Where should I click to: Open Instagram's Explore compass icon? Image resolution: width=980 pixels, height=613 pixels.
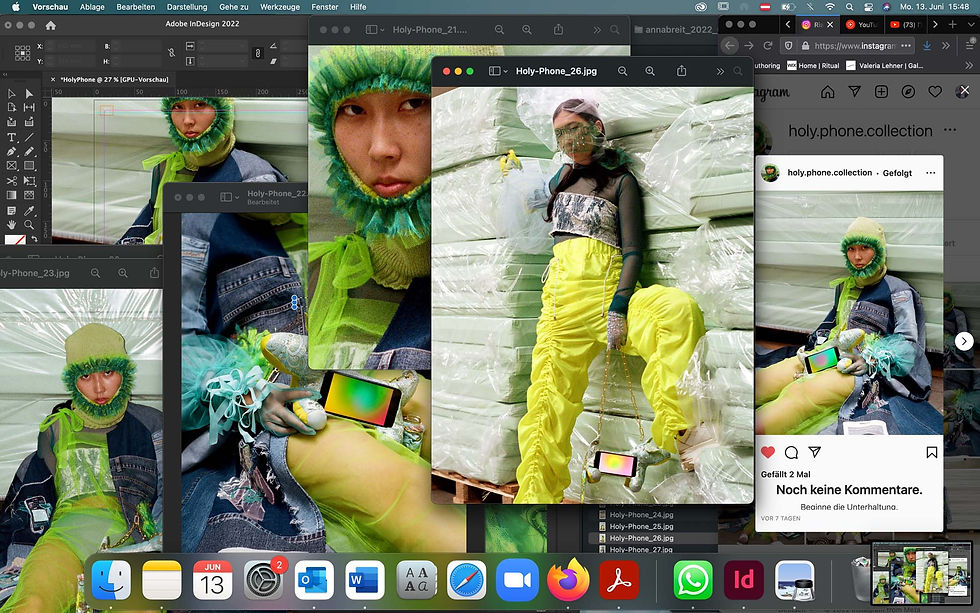pyautogui.click(x=908, y=92)
